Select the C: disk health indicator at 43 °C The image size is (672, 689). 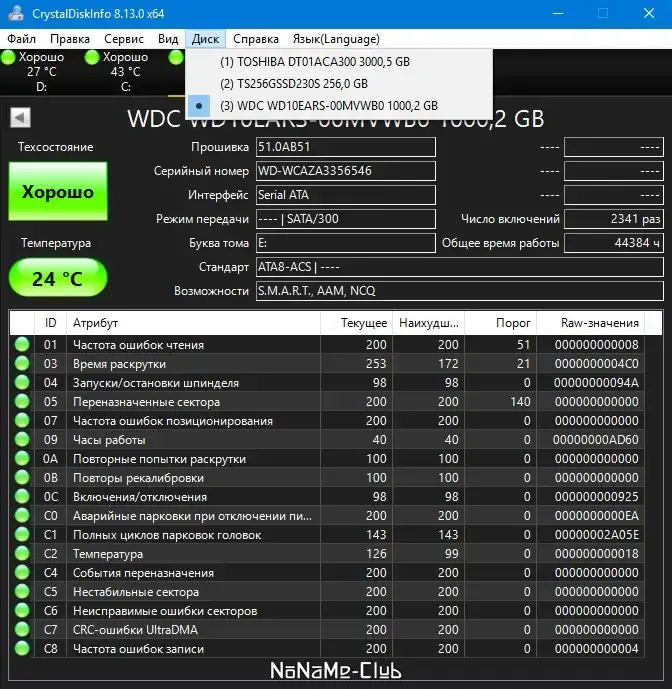tap(118, 72)
